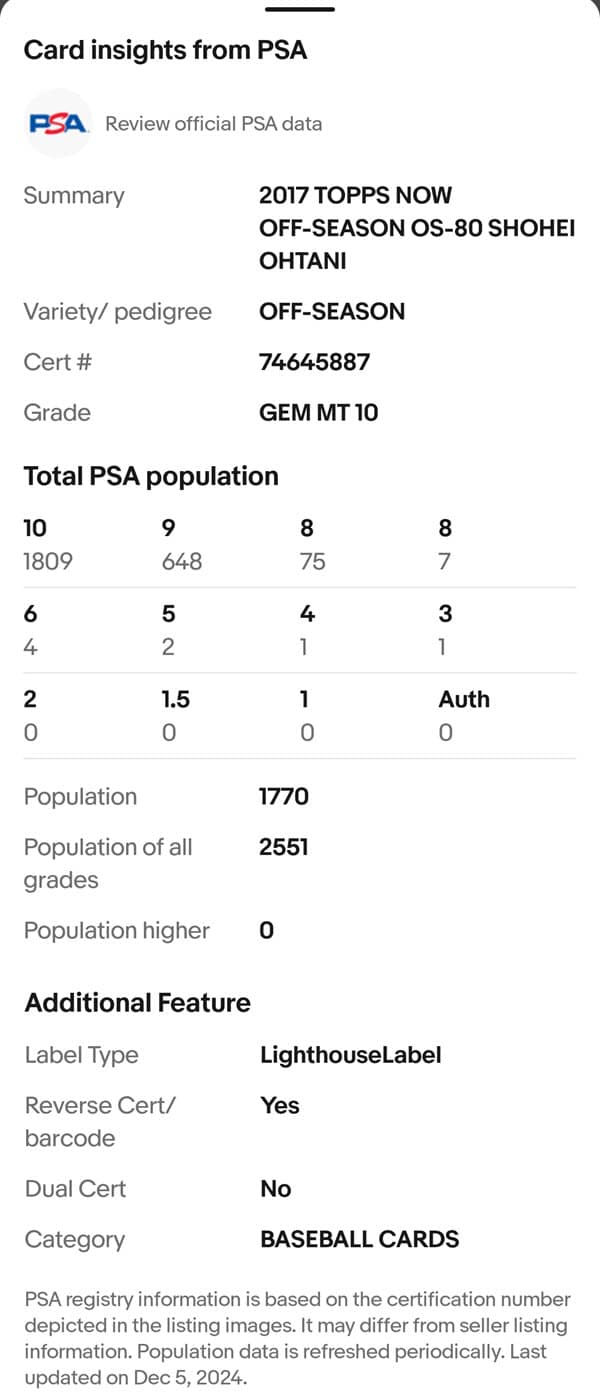Image resolution: width=600 pixels, height=1400 pixels.
Task: Select the Reverse Cert/barcode Yes value
Action: pyautogui.click(x=279, y=1105)
